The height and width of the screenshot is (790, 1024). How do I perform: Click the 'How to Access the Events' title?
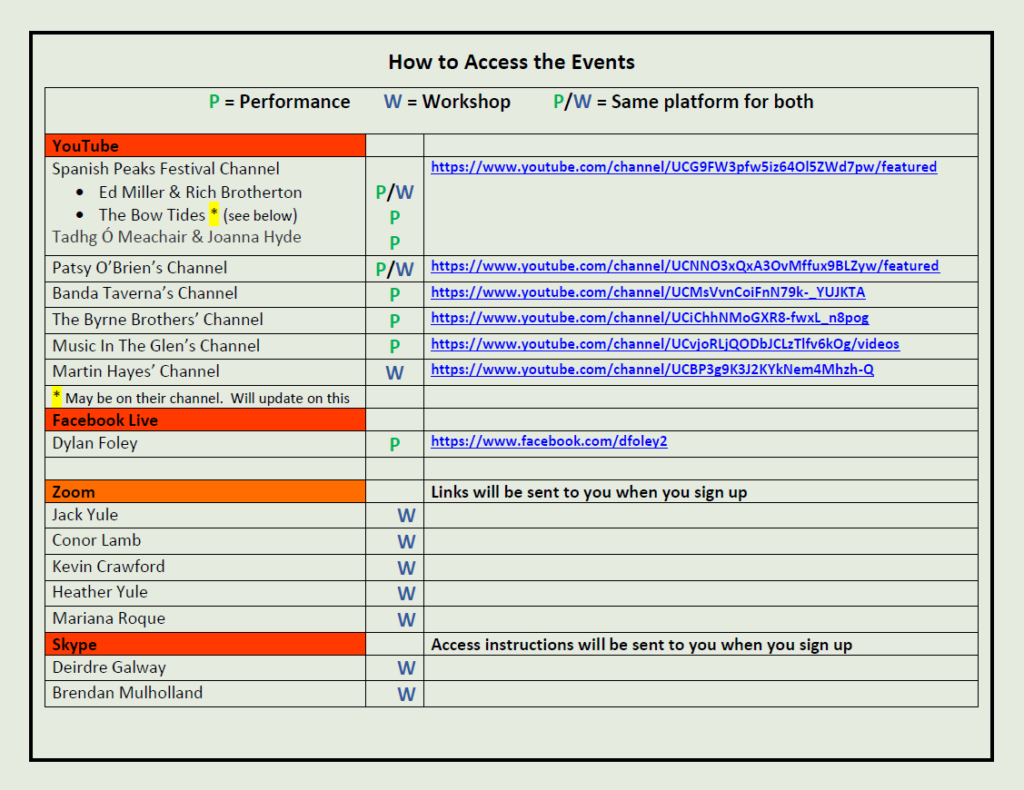pyautogui.click(x=511, y=62)
